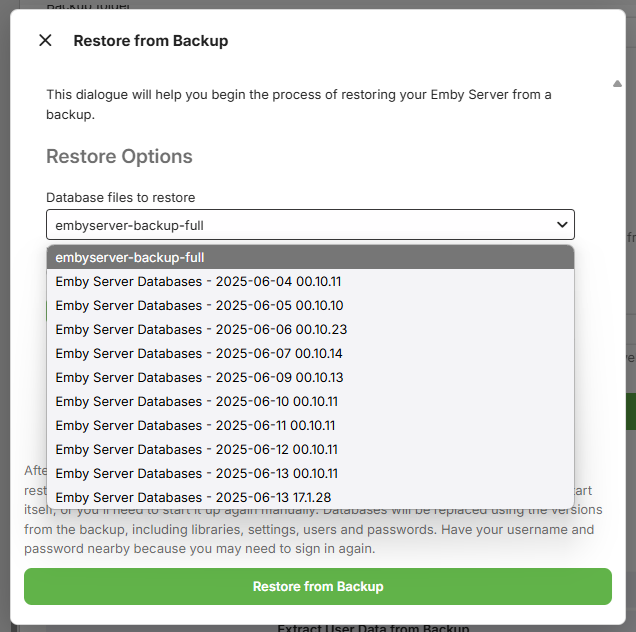636x632 pixels.
Task: Choose backup dated 2025-06-13 17.1.28
Action: [x=310, y=497]
